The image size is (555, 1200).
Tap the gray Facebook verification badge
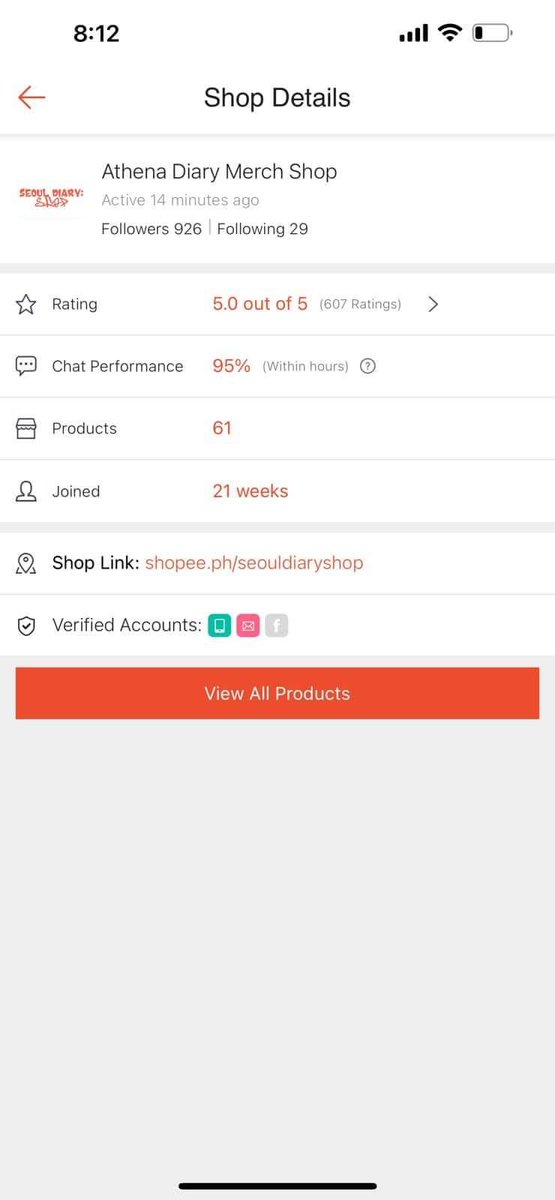277,626
